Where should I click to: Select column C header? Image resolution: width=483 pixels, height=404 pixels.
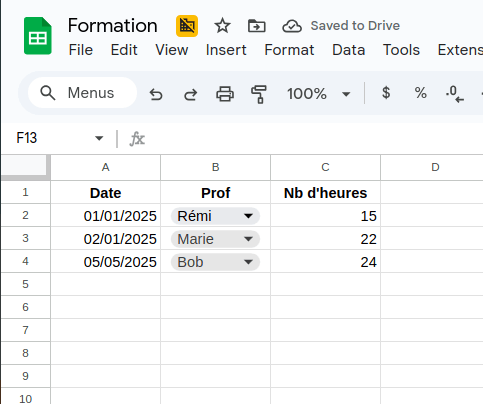[x=325, y=167]
